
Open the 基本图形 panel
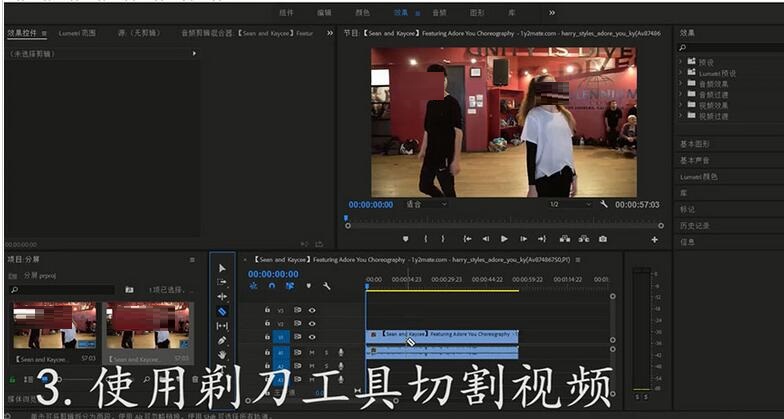coord(695,144)
